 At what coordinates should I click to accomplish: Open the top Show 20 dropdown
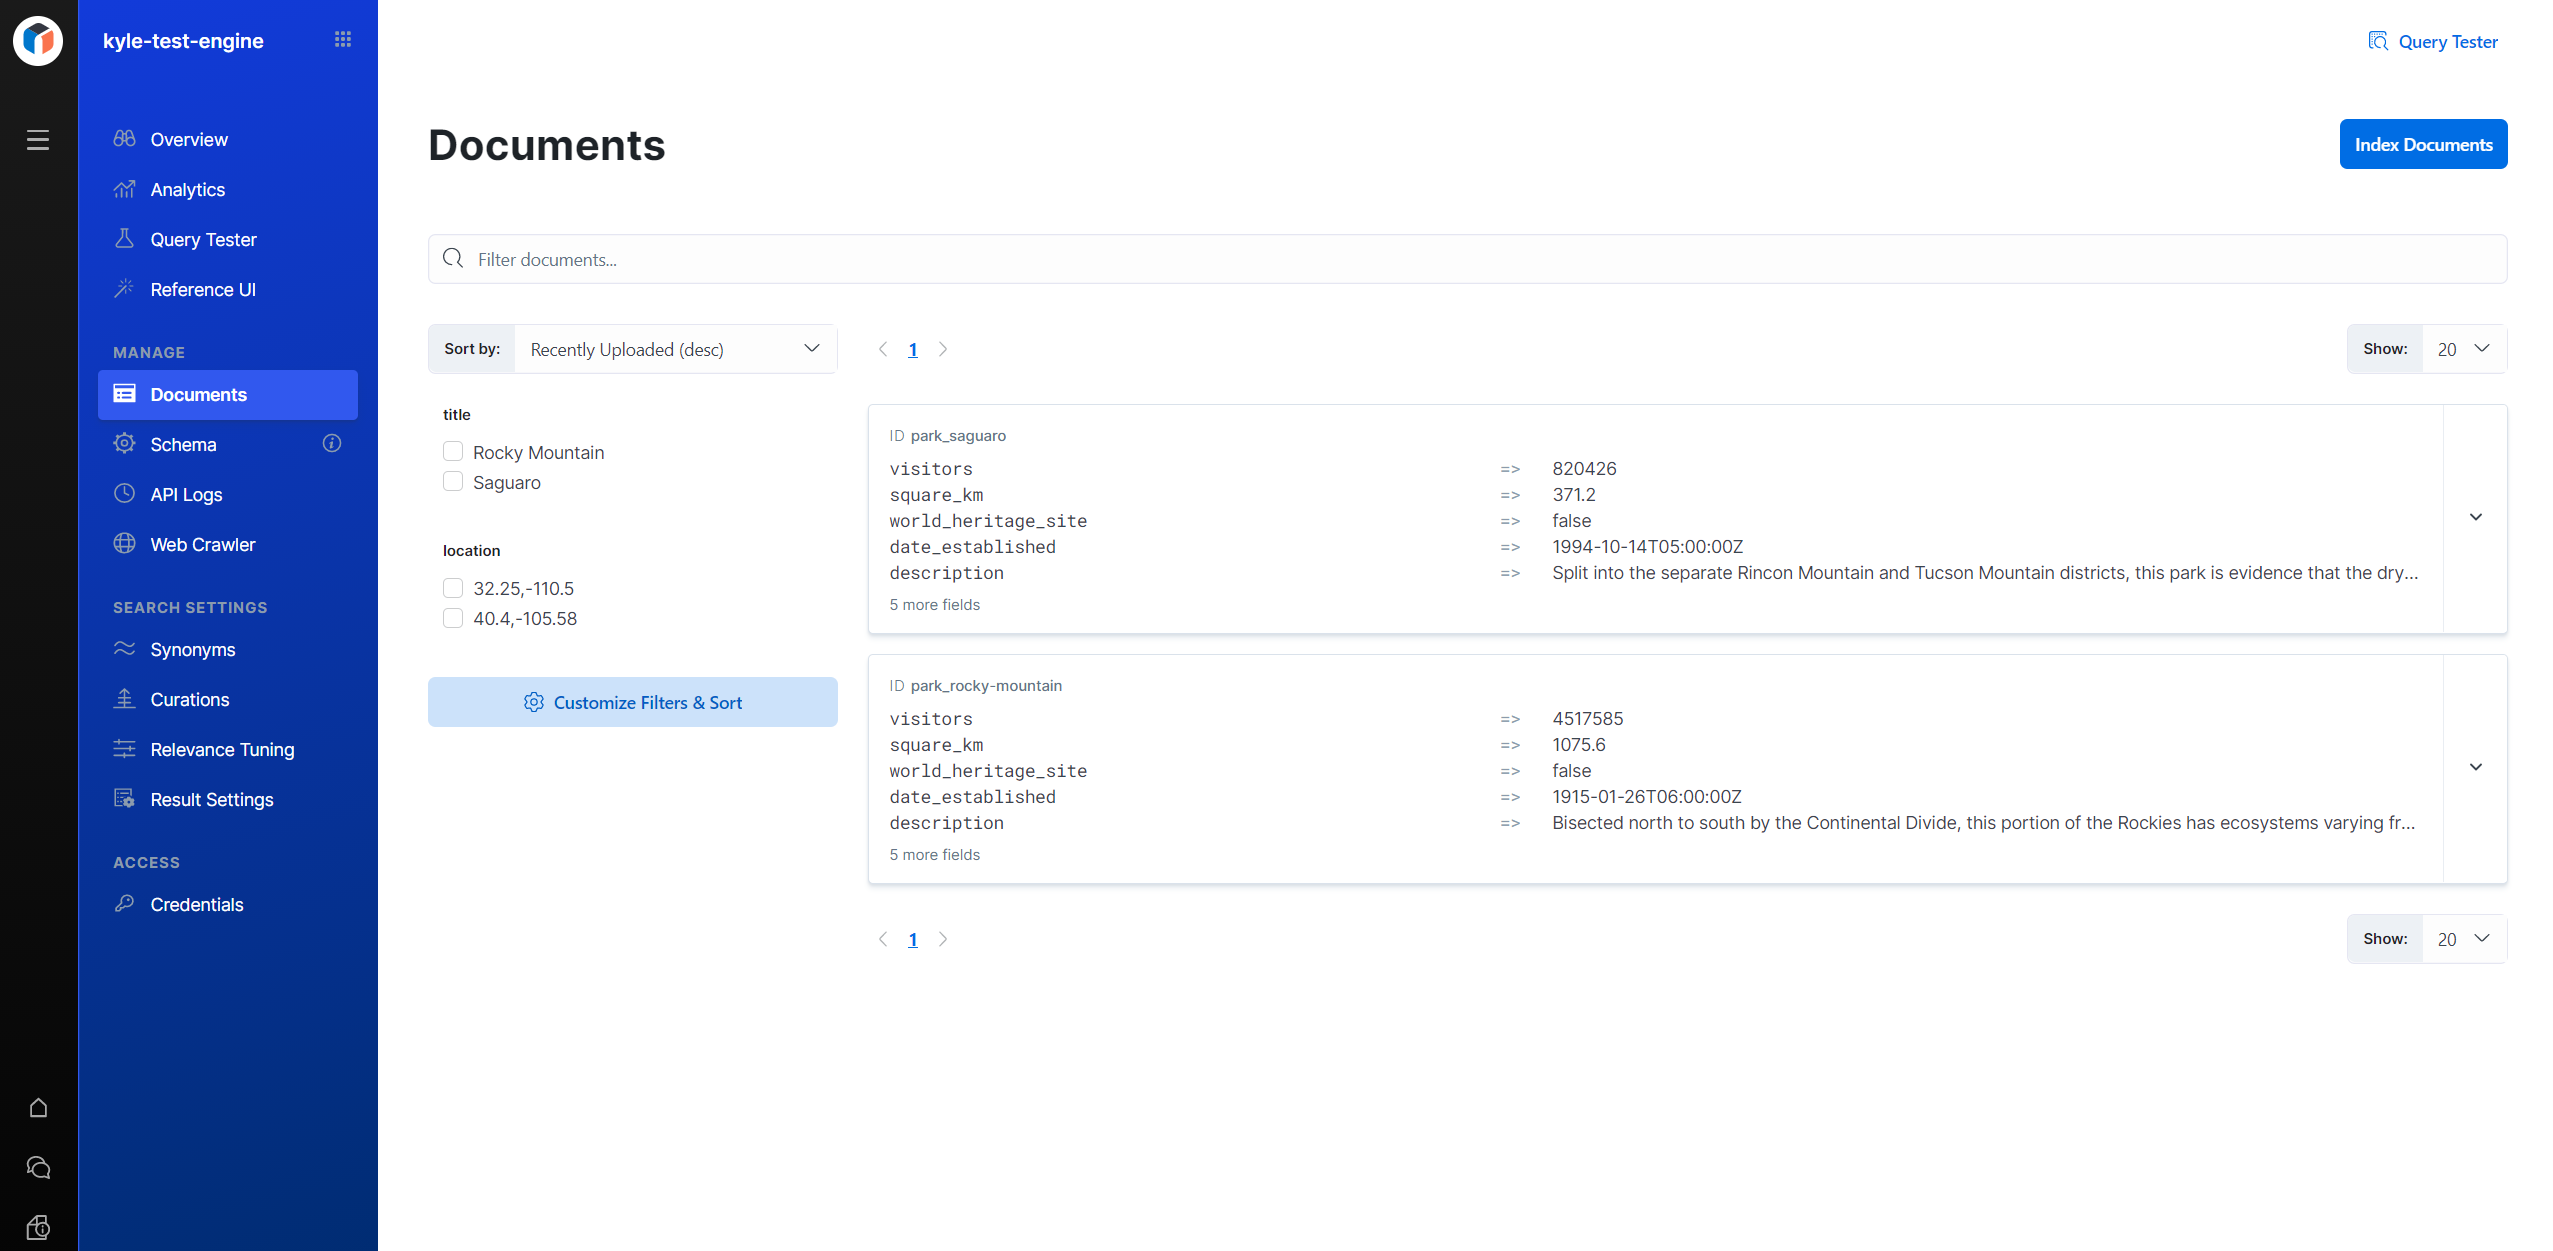2463,349
